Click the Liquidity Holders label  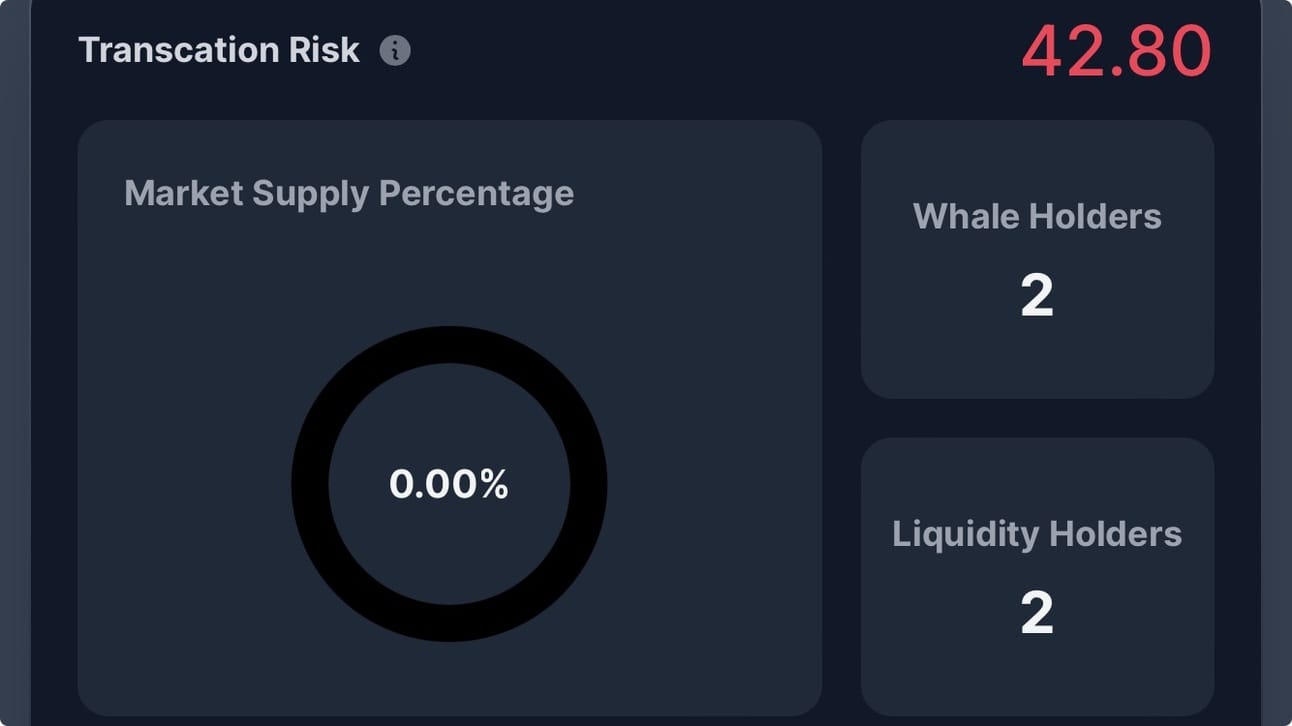tap(1037, 533)
